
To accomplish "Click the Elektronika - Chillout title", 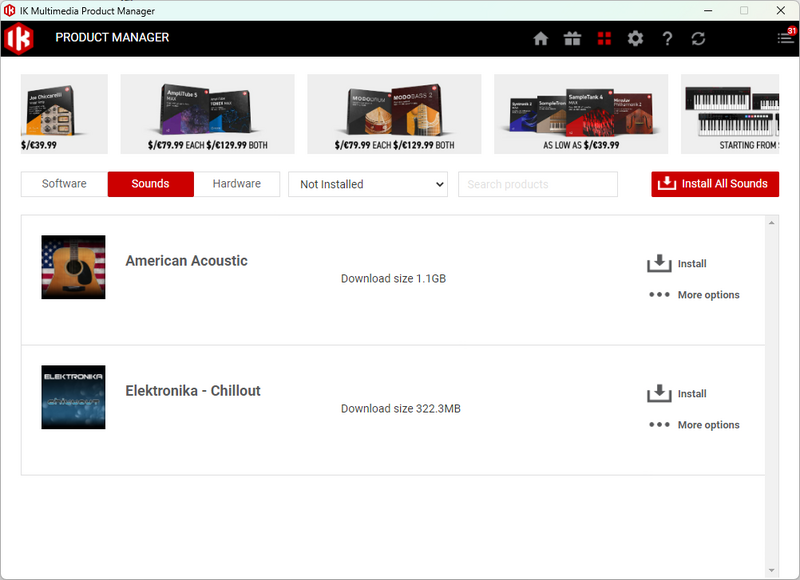I will pyautogui.click(x=193, y=391).
